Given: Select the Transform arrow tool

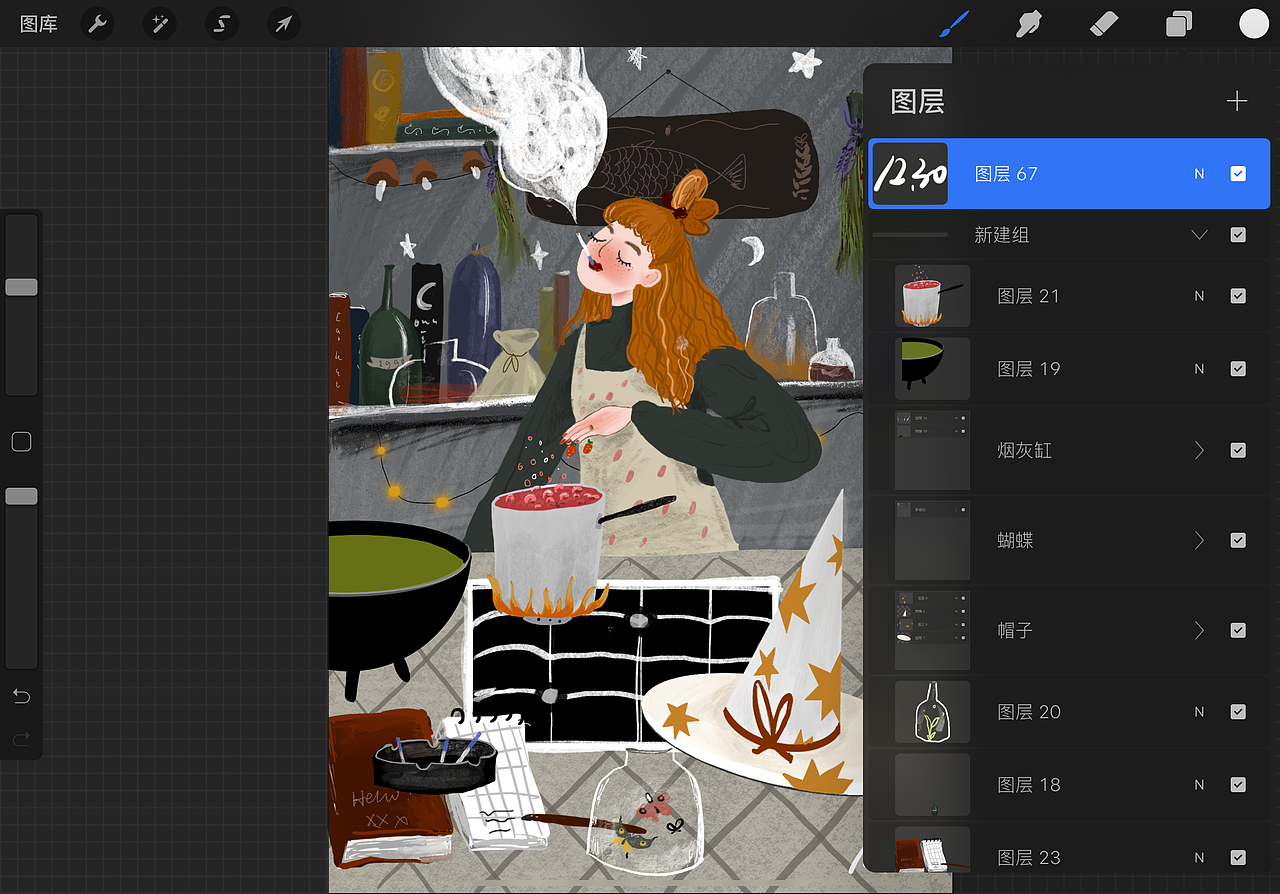Looking at the screenshot, I should tap(283, 23).
